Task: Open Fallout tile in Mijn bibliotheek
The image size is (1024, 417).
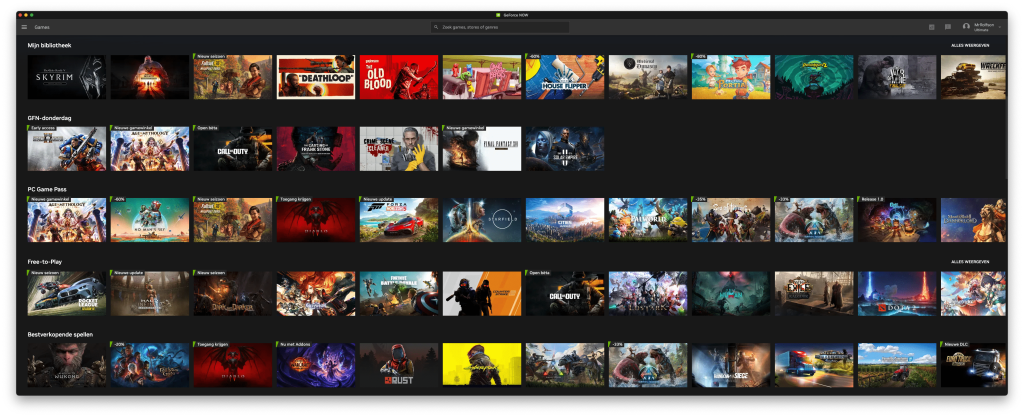Action: coord(233,77)
